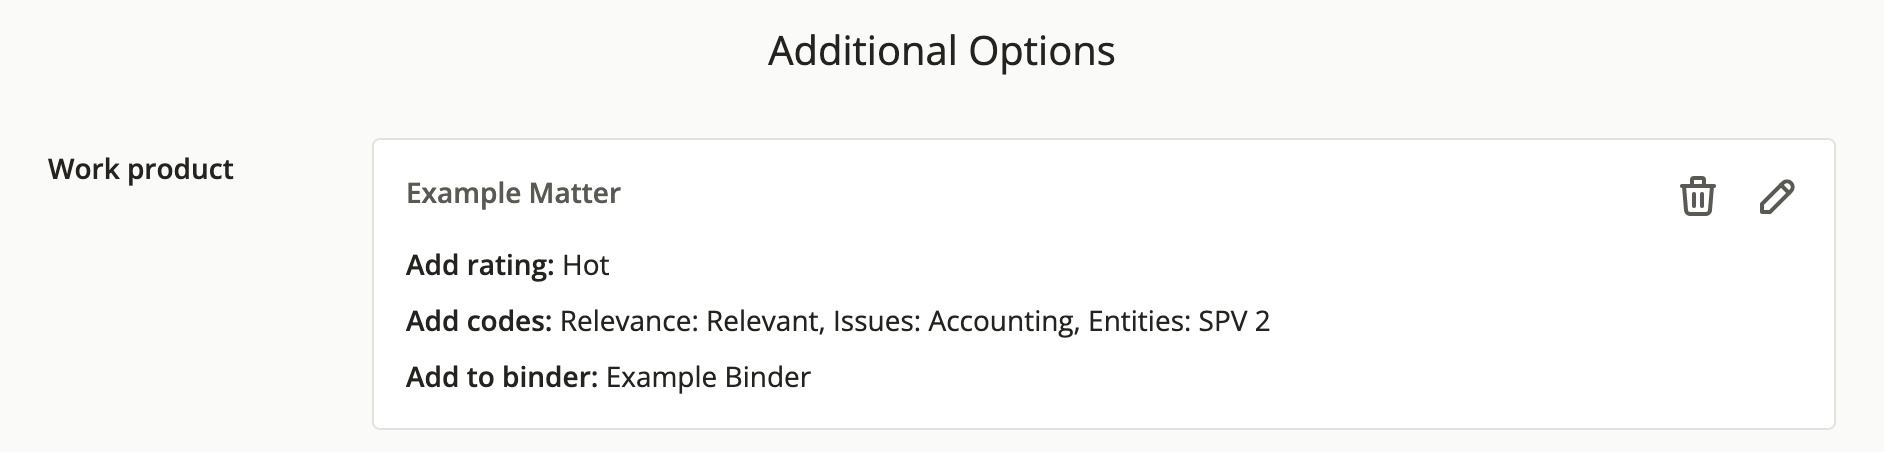Click the word Matter in card title
The image size is (1884, 452).
[575, 193]
